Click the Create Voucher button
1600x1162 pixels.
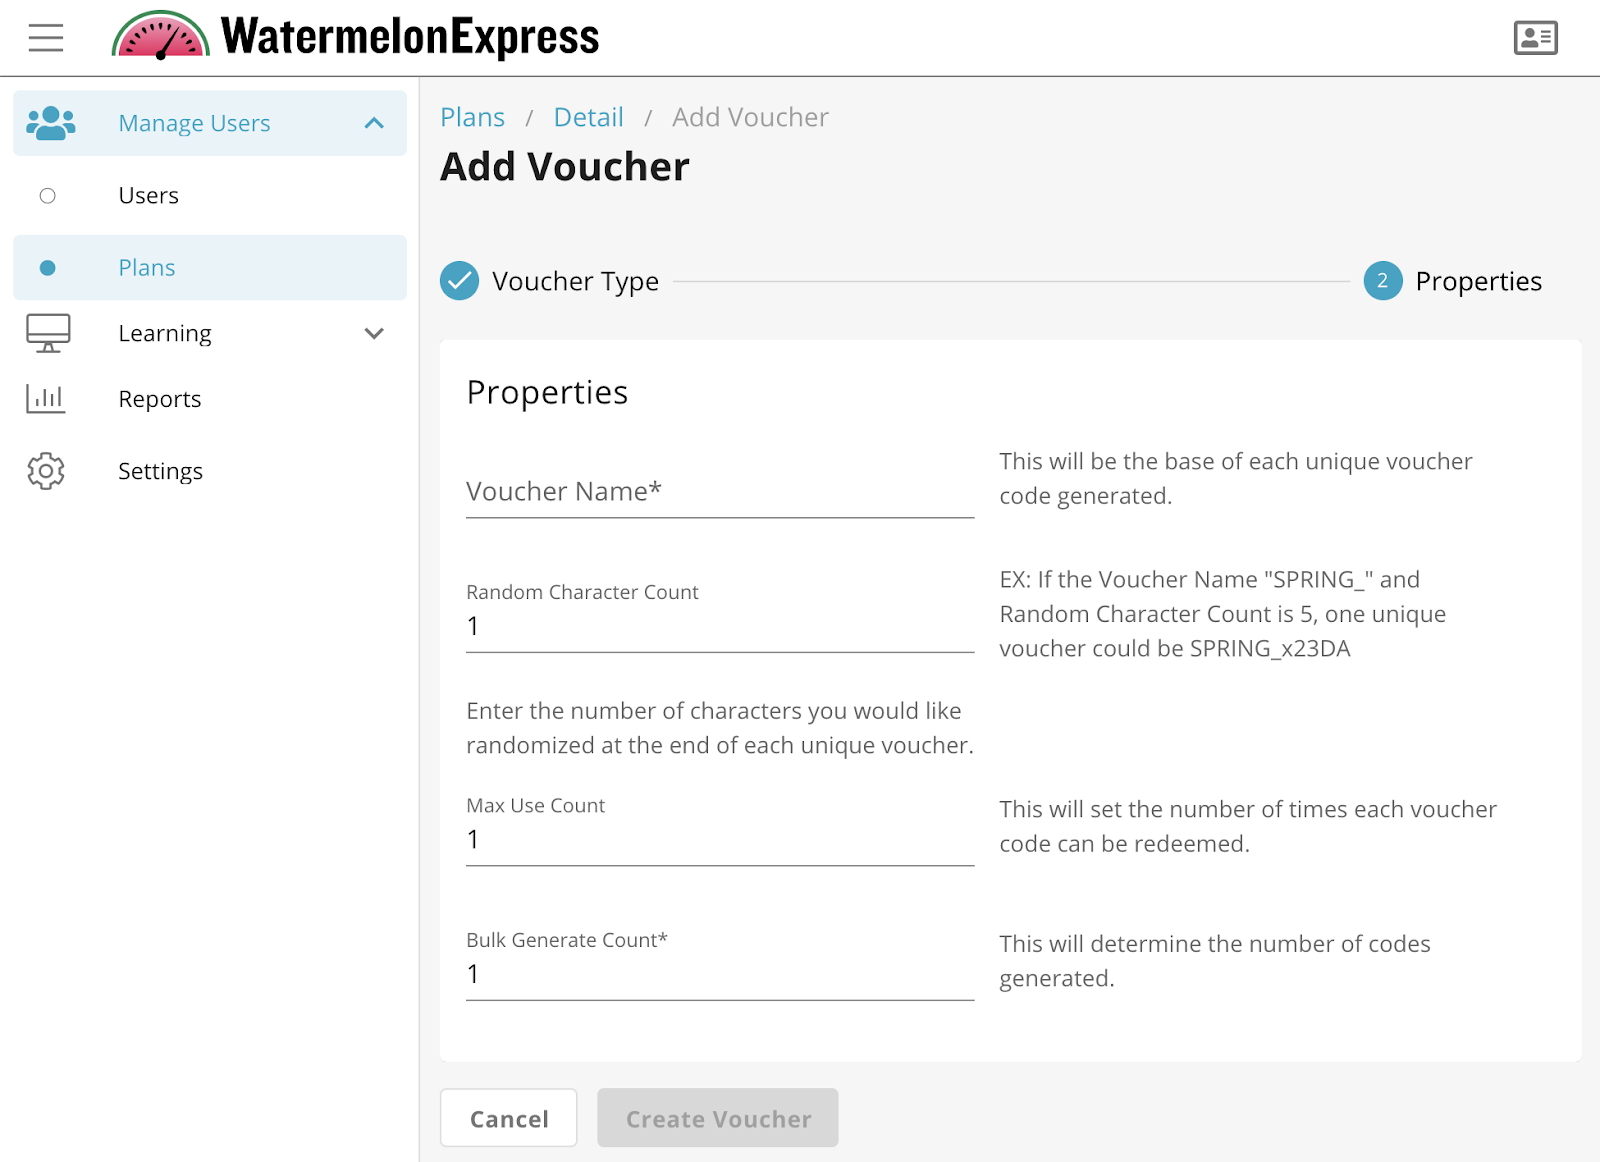(717, 1118)
